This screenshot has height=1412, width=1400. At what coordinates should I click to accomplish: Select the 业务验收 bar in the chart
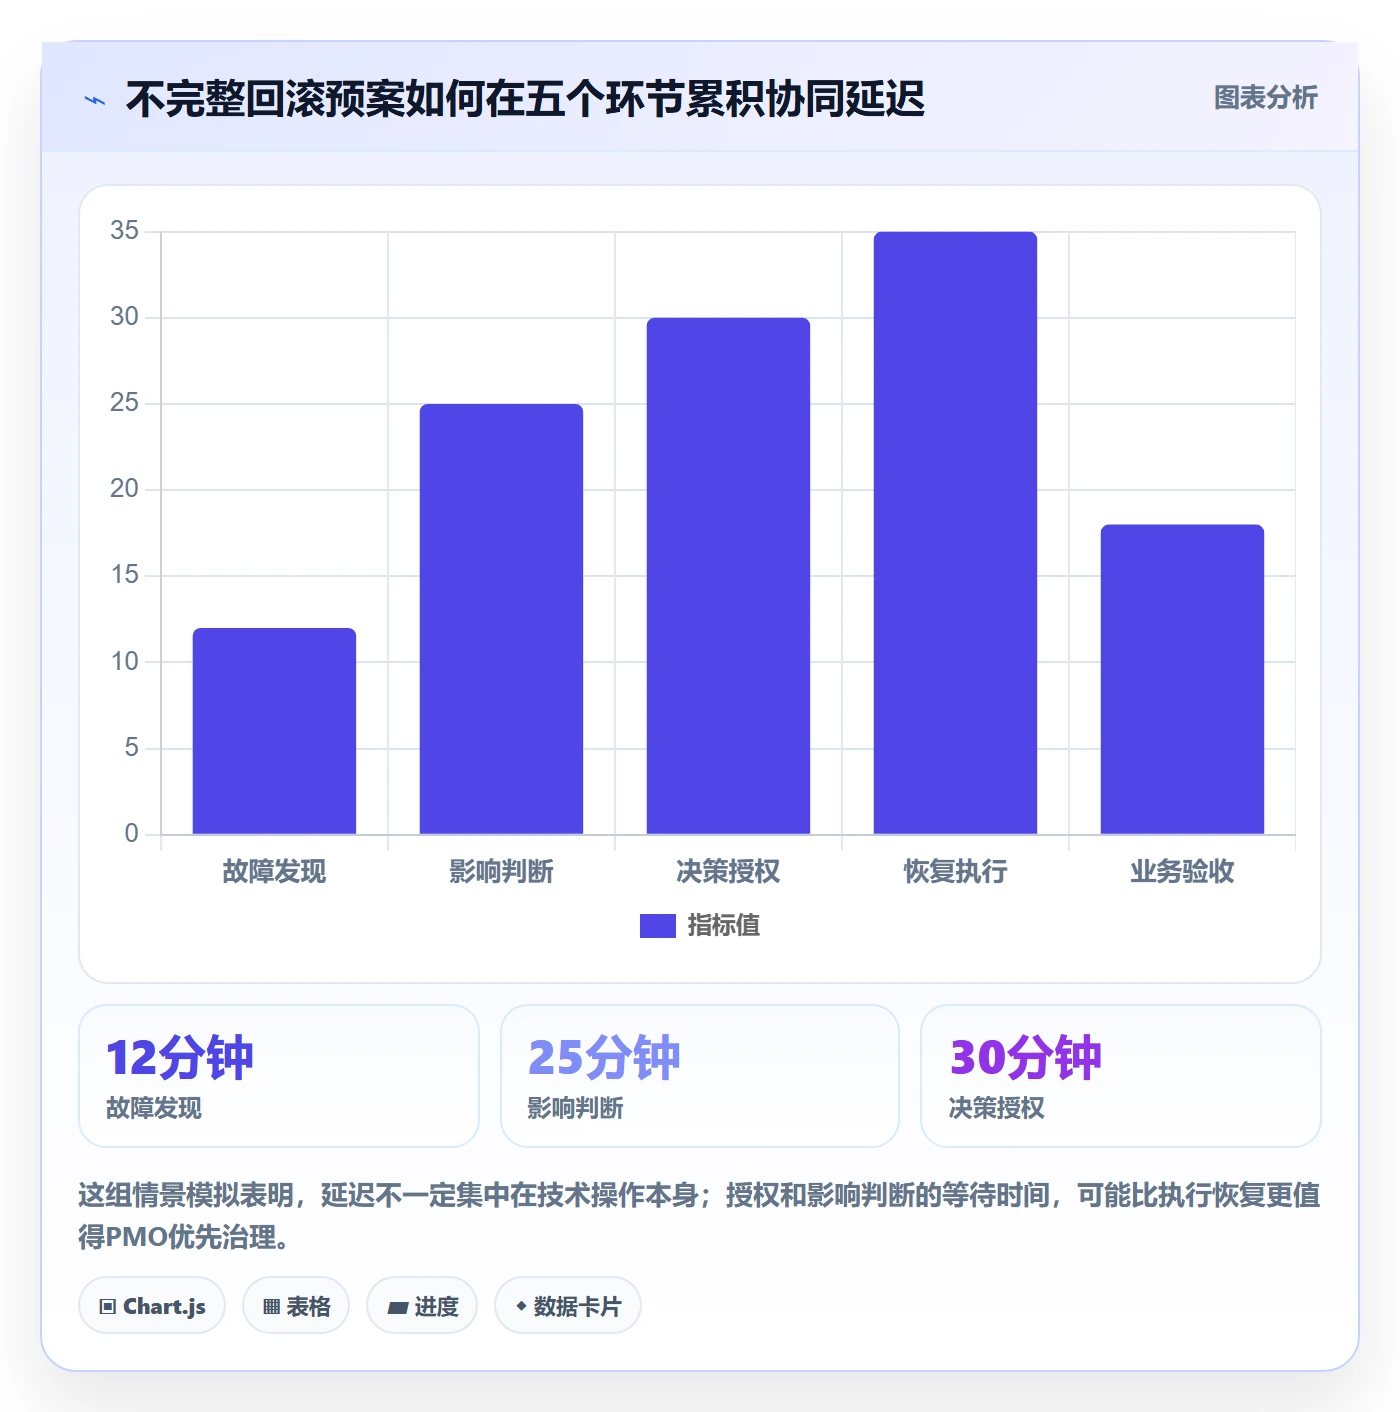[x=1182, y=679]
